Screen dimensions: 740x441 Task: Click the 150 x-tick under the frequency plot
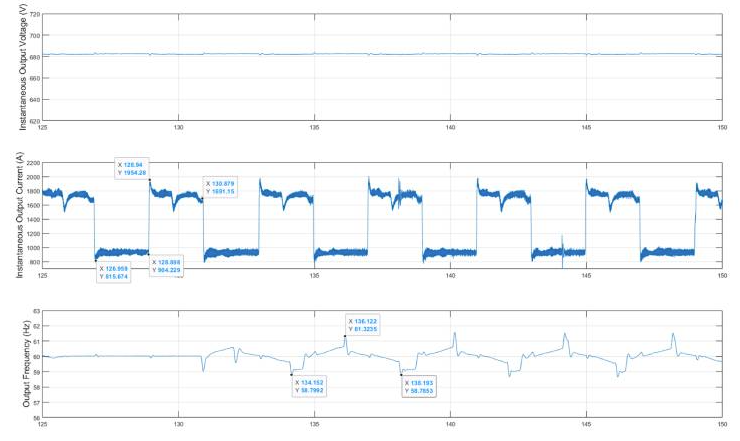click(x=720, y=425)
